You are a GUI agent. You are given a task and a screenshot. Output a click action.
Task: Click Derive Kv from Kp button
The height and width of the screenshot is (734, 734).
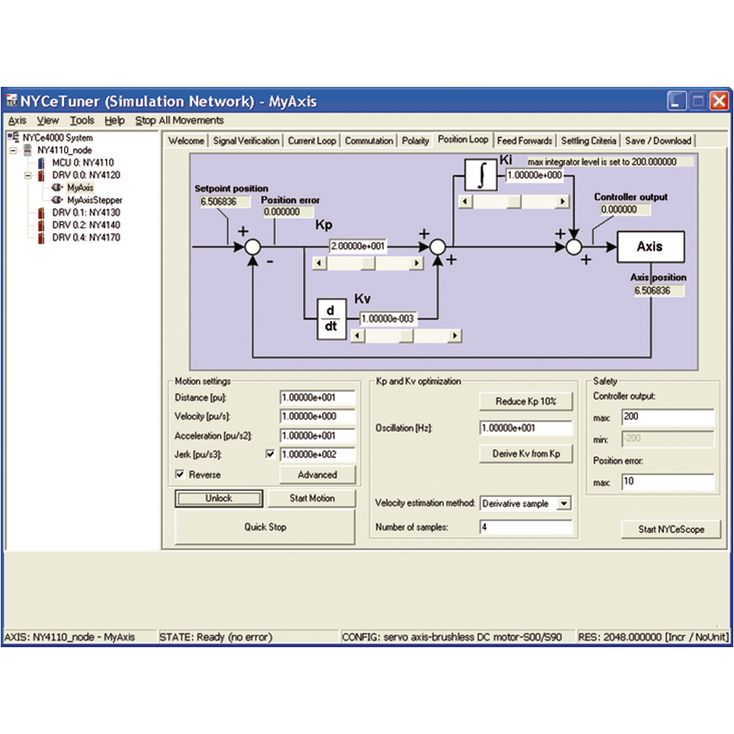pos(526,454)
